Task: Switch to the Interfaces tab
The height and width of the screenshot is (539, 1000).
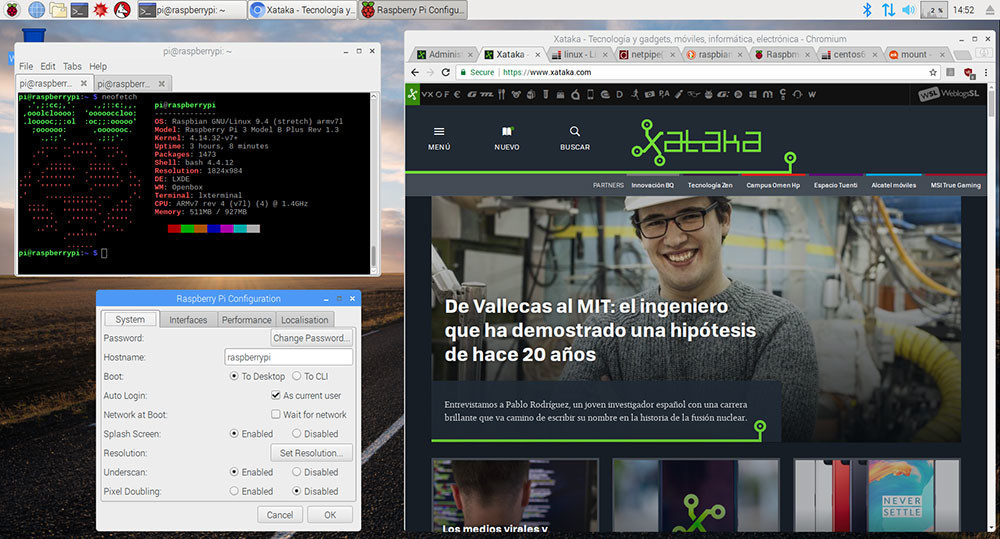Action: click(x=188, y=320)
